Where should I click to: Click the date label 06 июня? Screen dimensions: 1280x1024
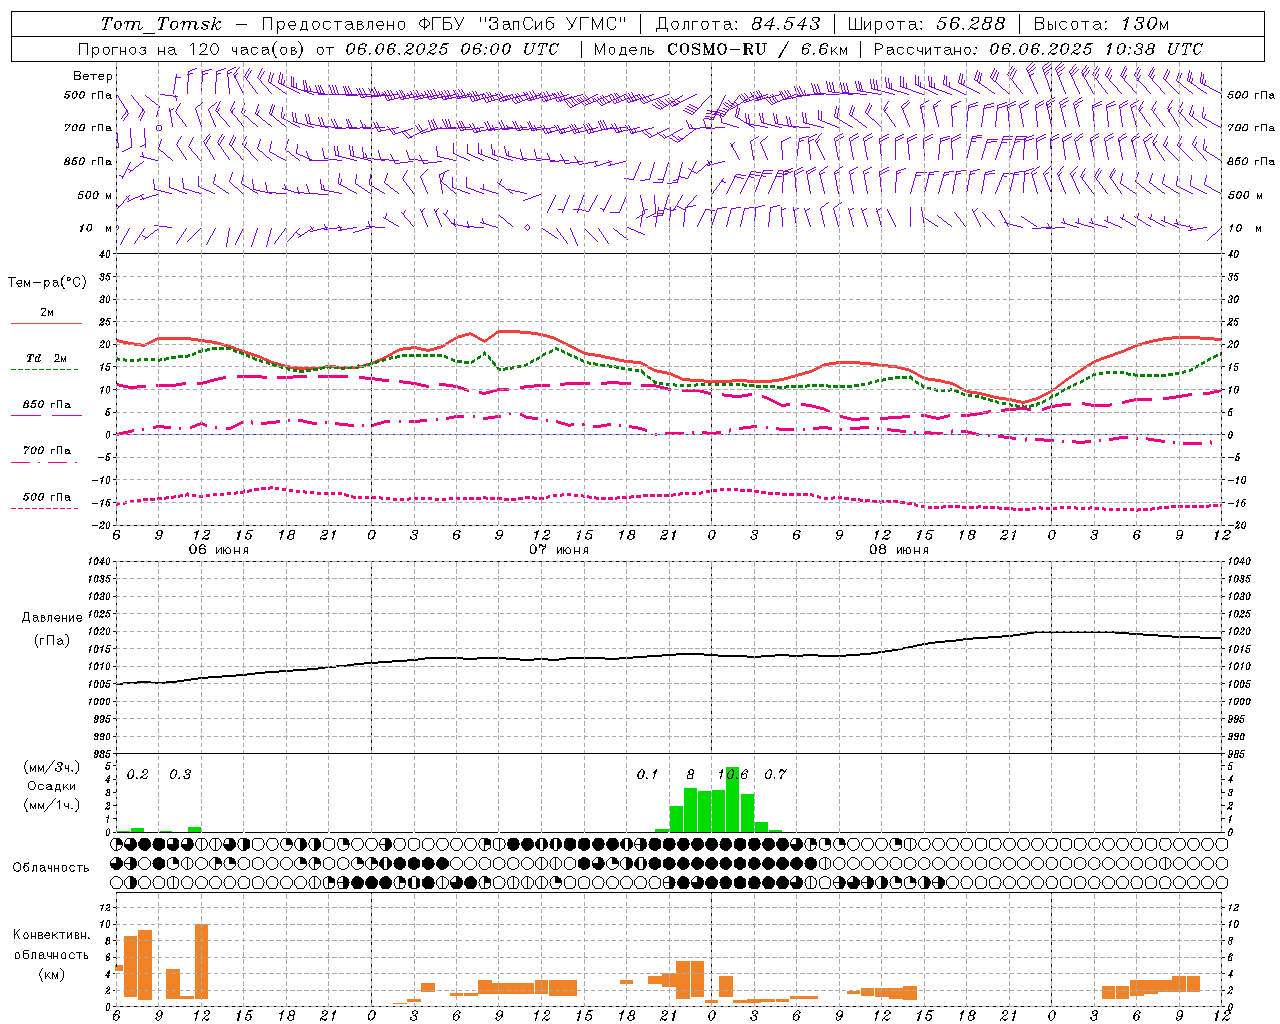point(219,550)
